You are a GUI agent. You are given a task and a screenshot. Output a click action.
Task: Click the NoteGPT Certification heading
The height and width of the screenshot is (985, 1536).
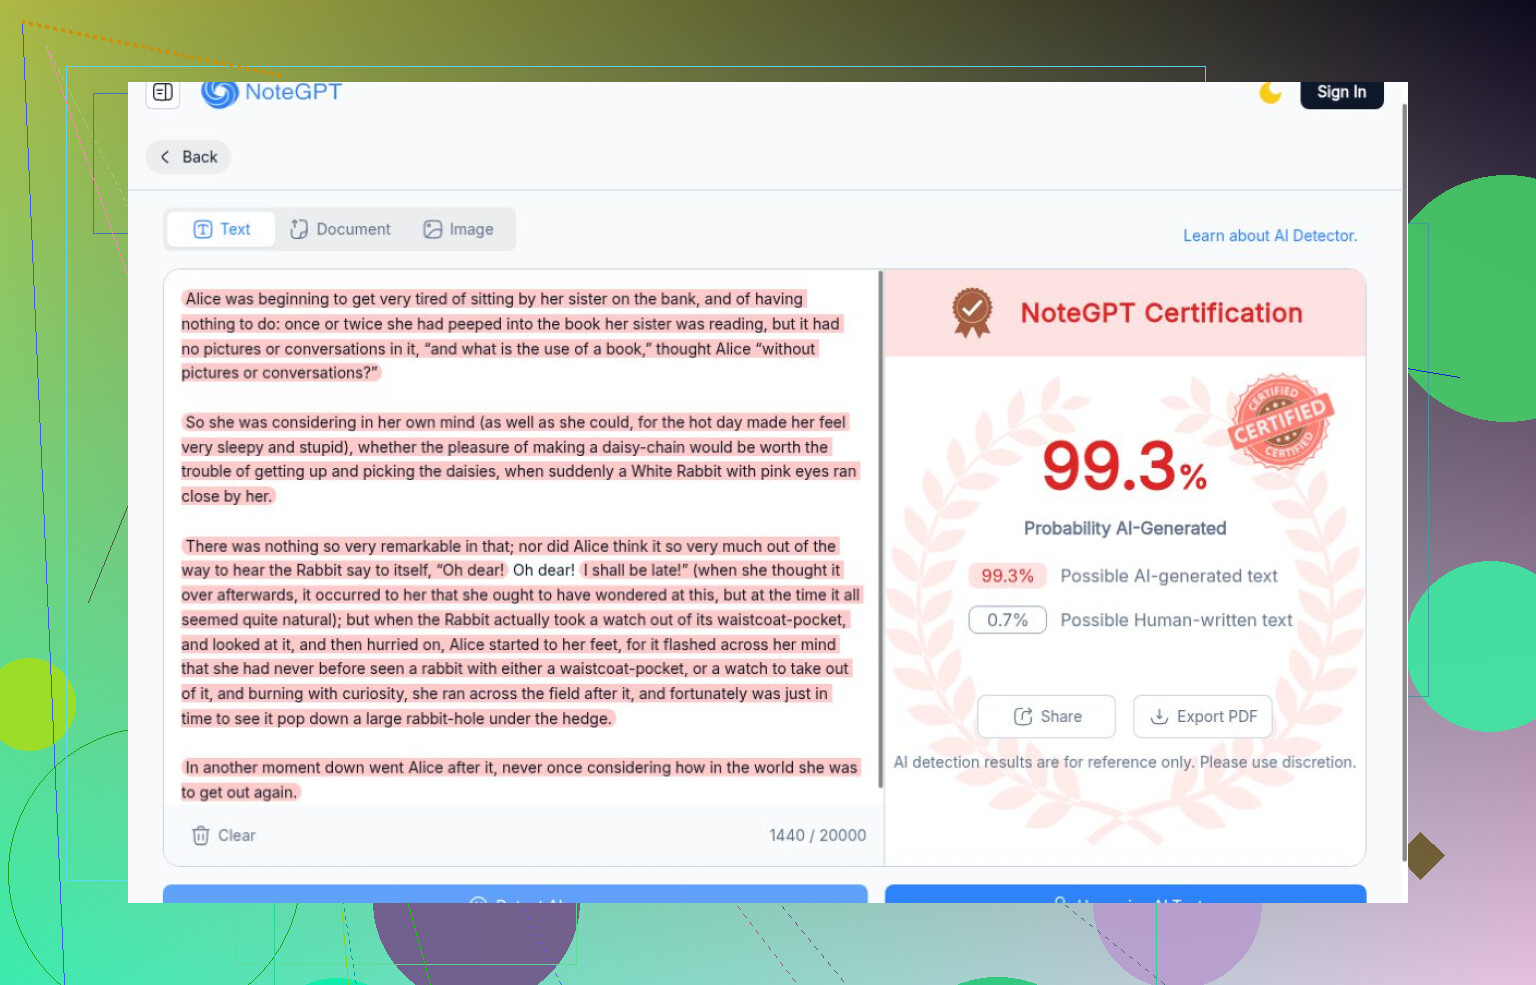point(1161,313)
